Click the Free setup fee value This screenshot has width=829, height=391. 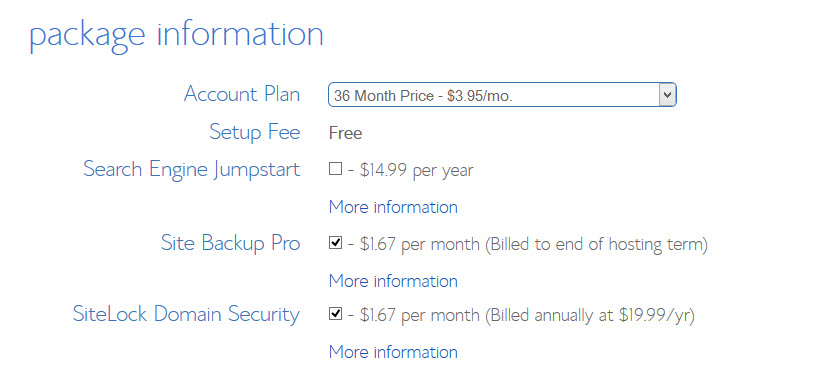coord(345,133)
